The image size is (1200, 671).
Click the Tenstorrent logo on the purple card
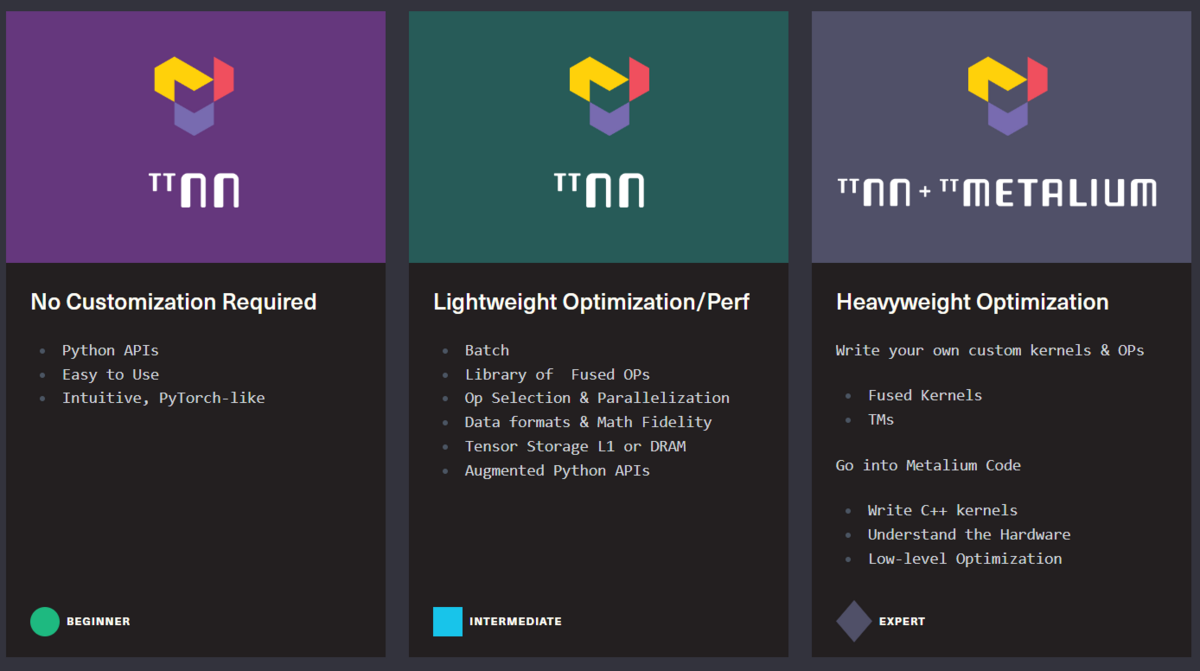point(194,95)
